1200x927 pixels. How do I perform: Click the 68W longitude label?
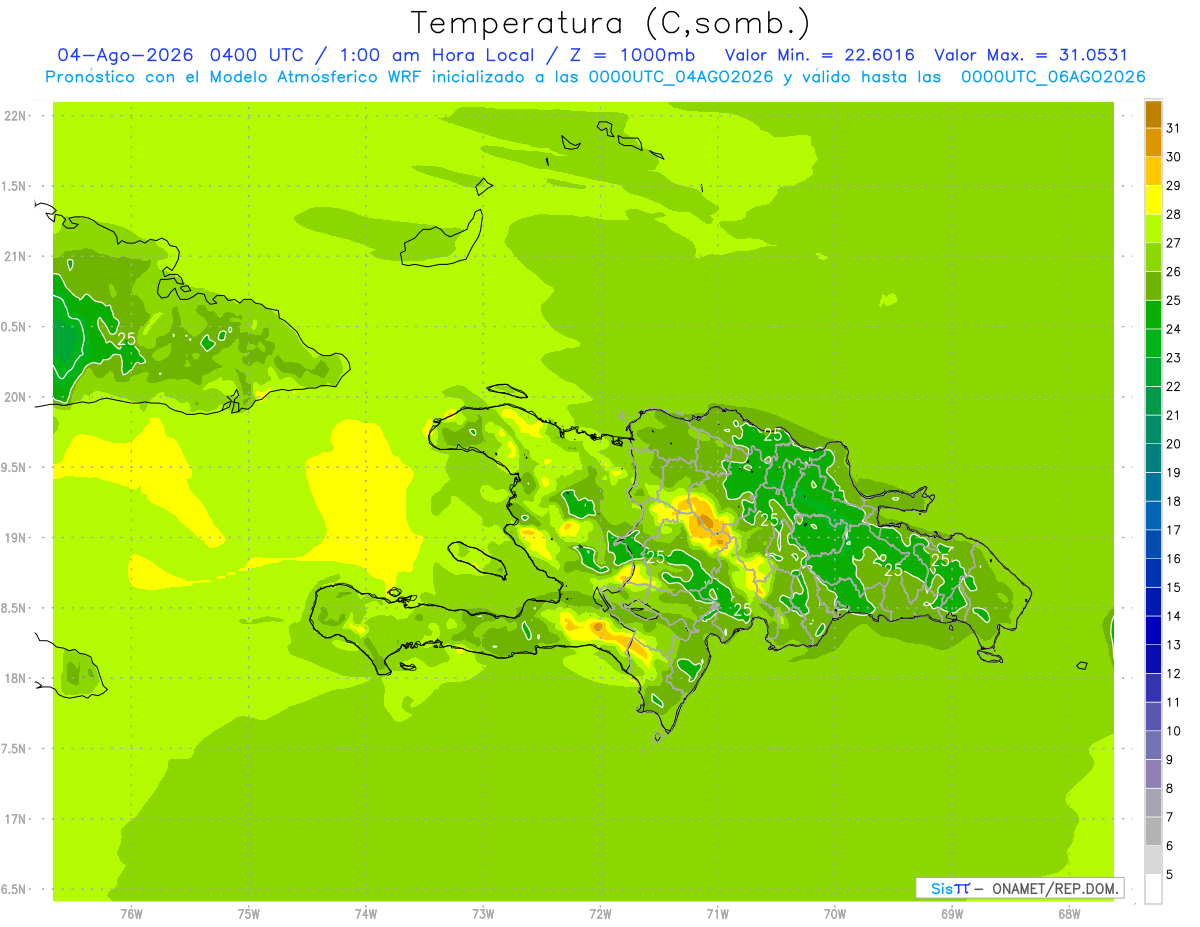pyautogui.click(x=1069, y=913)
